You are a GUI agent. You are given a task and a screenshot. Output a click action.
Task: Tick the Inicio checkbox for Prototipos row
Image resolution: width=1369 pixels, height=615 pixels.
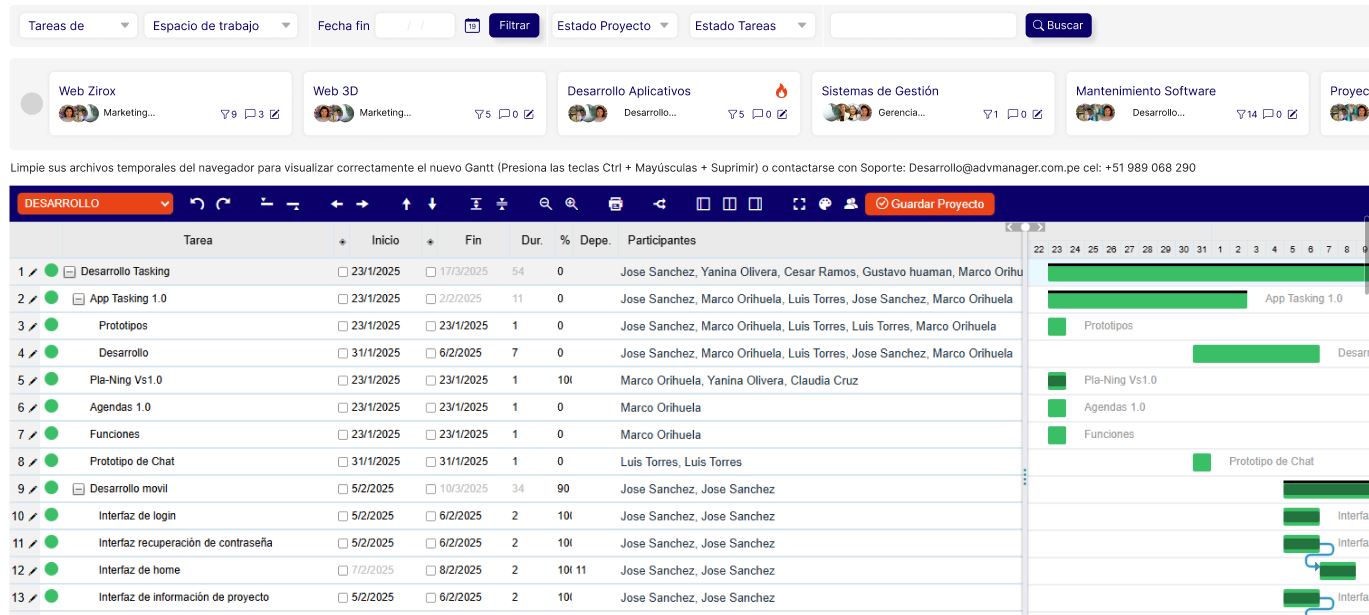pyautogui.click(x=344, y=326)
